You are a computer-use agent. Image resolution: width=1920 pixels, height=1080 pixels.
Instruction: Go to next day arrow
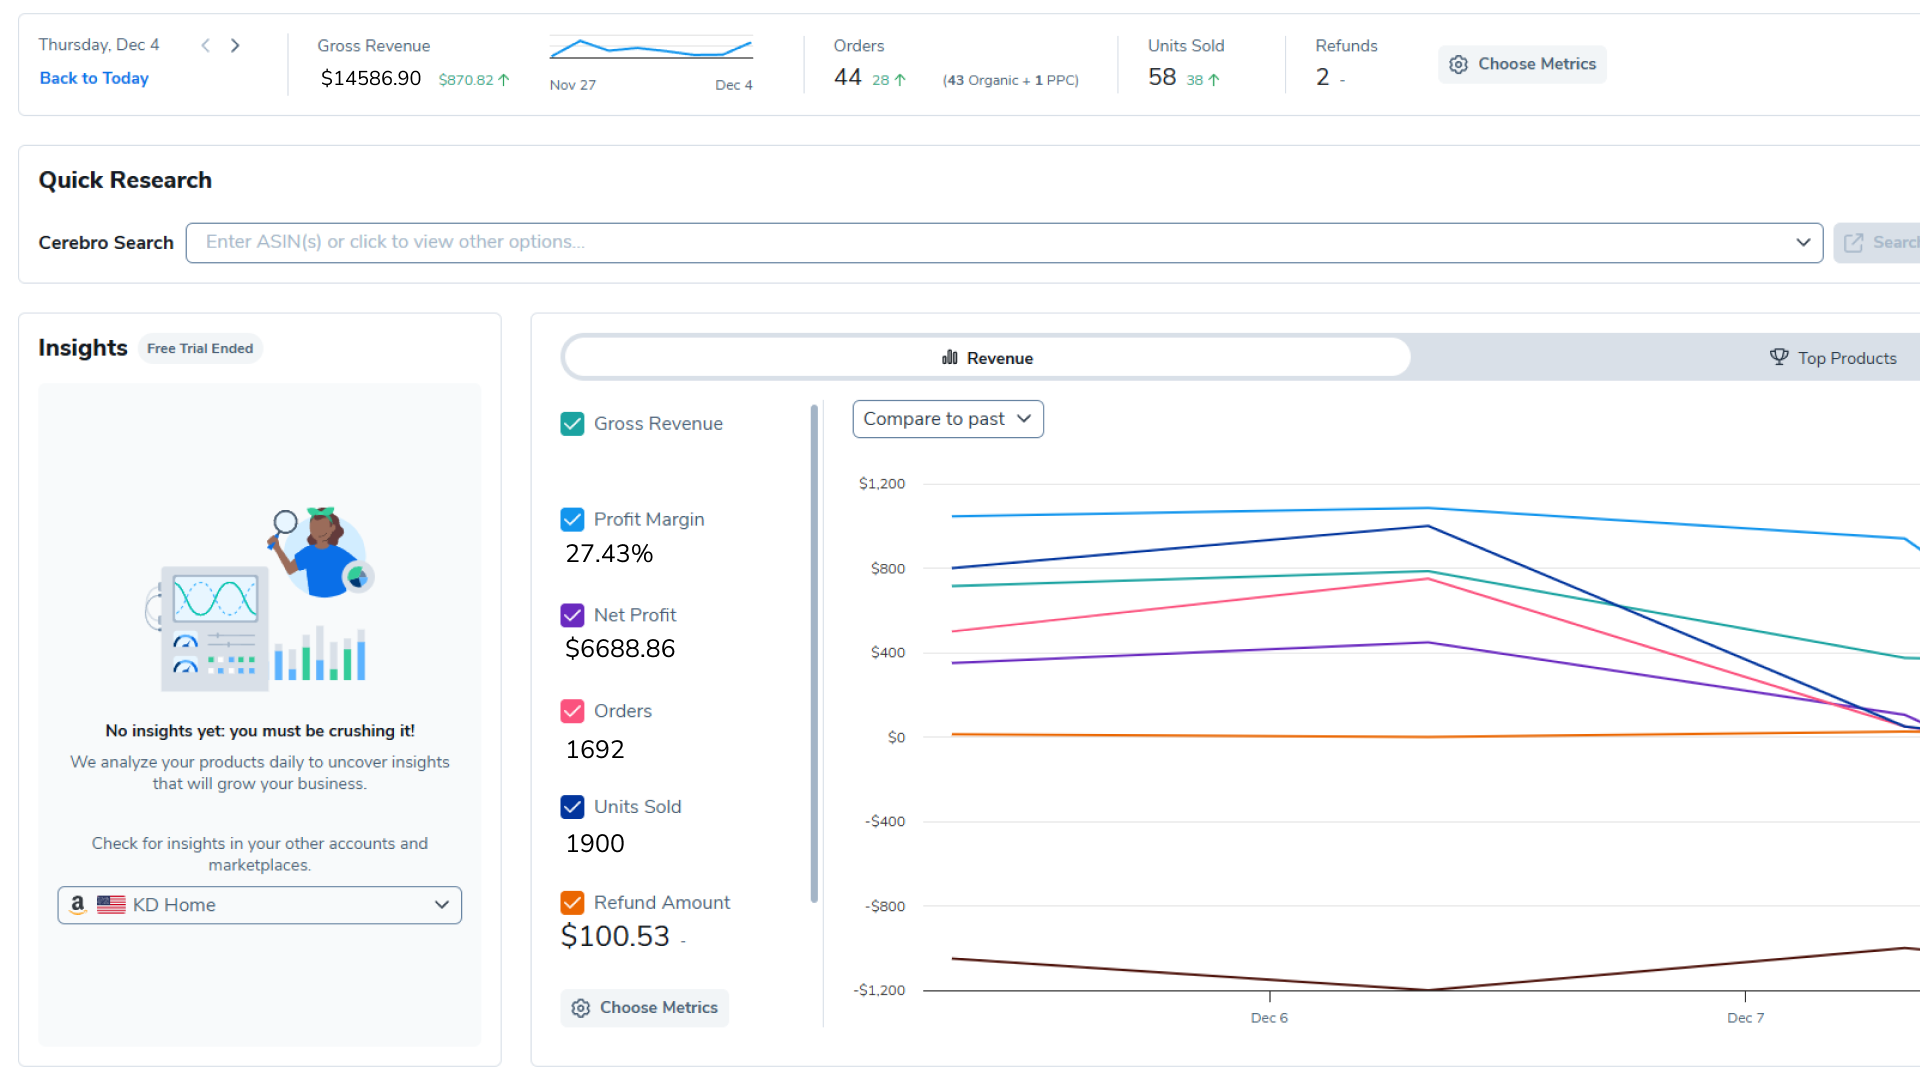[235, 45]
